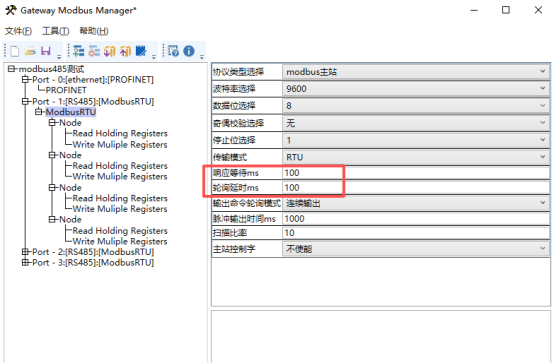This screenshot has height=364, width=554.
Task: Select the PROFINET child item
Action: click(66, 90)
